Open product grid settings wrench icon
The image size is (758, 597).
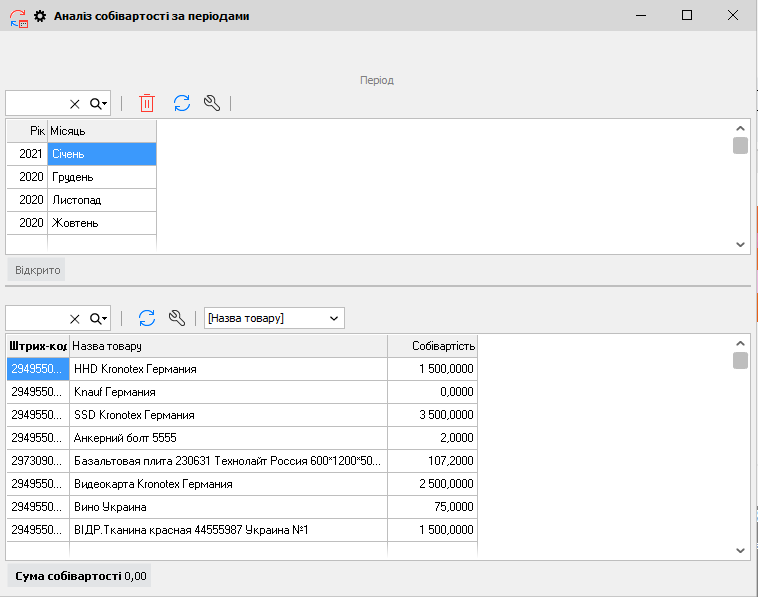click(177, 318)
